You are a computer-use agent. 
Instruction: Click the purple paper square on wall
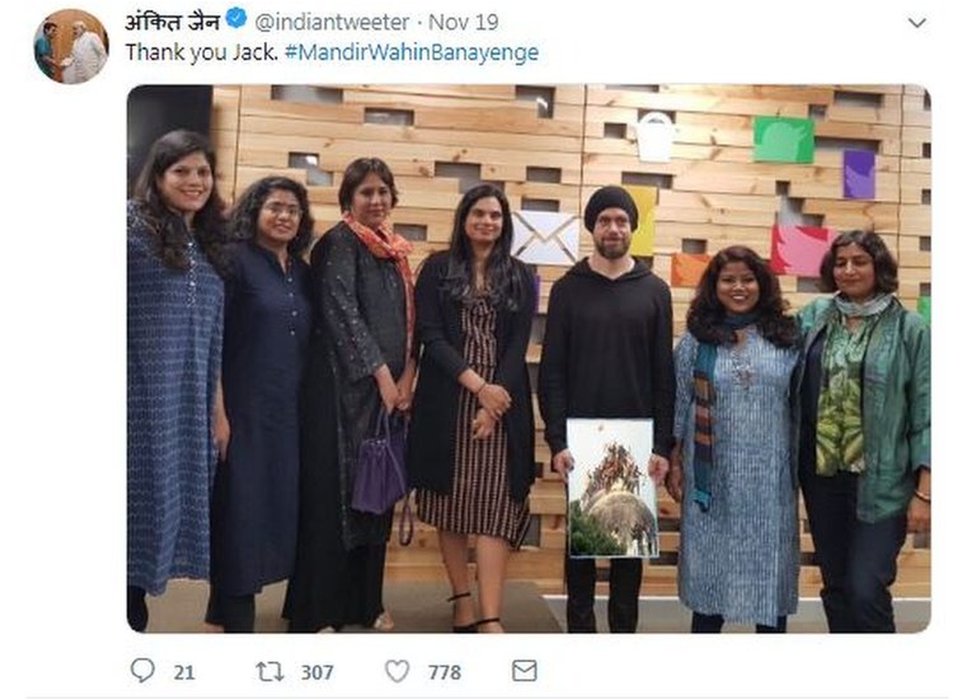click(858, 174)
